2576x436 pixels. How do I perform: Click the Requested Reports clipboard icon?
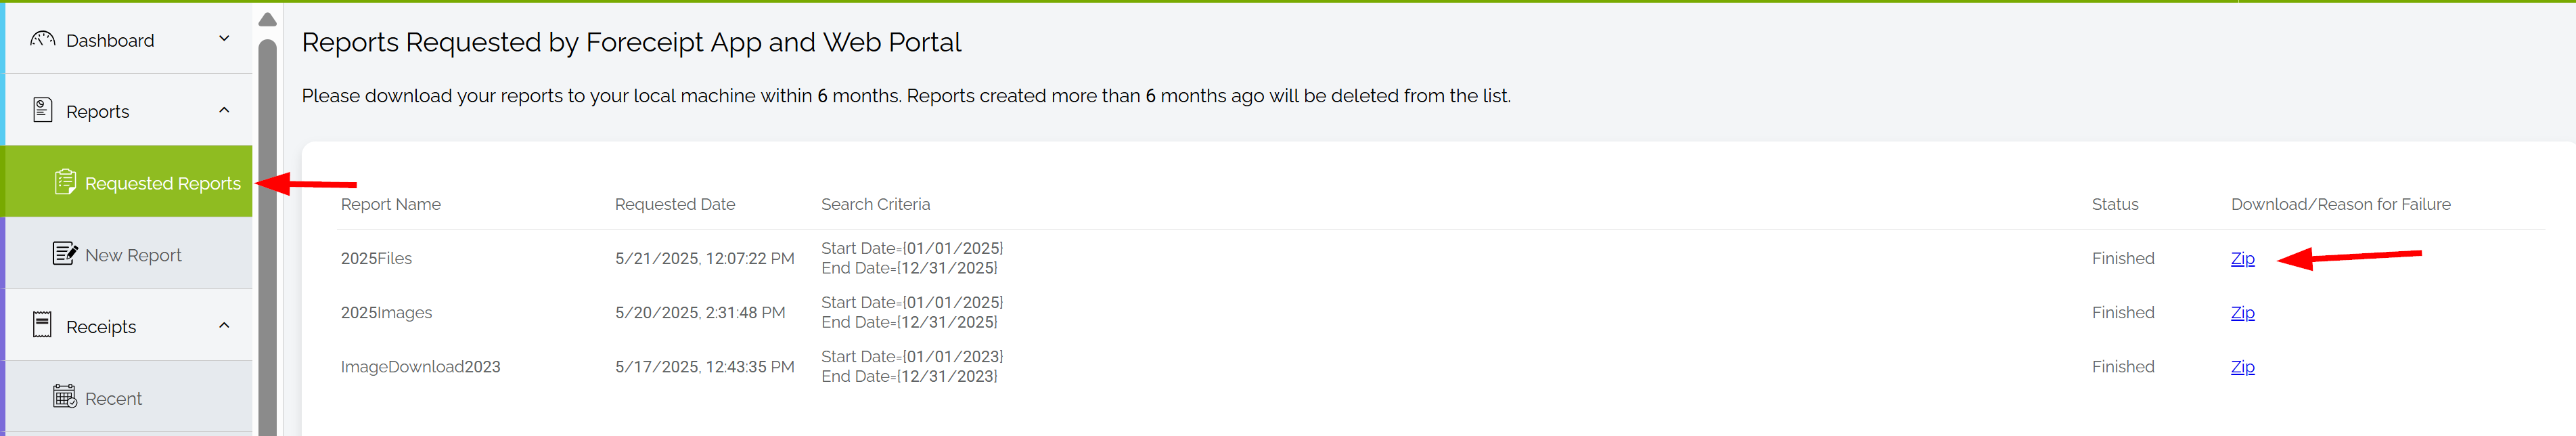tap(65, 182)
